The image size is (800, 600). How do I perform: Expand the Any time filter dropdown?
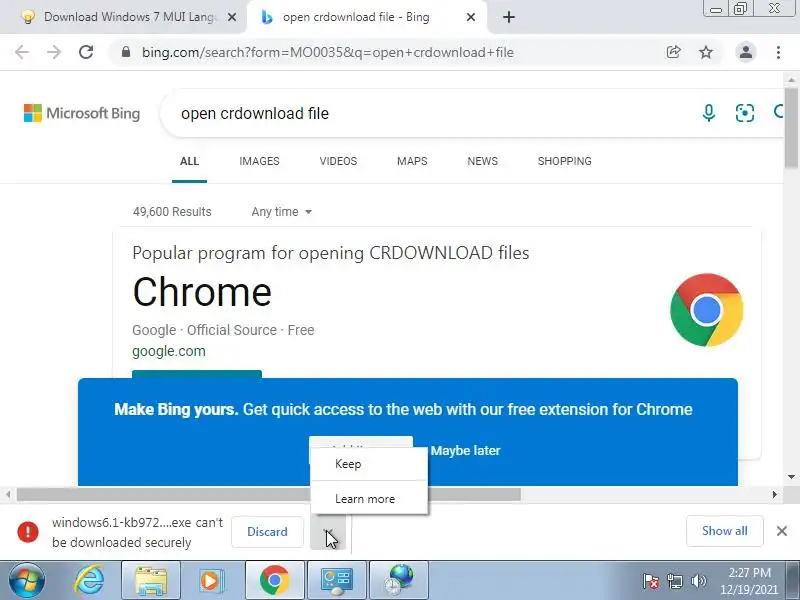tap(282, 212)
